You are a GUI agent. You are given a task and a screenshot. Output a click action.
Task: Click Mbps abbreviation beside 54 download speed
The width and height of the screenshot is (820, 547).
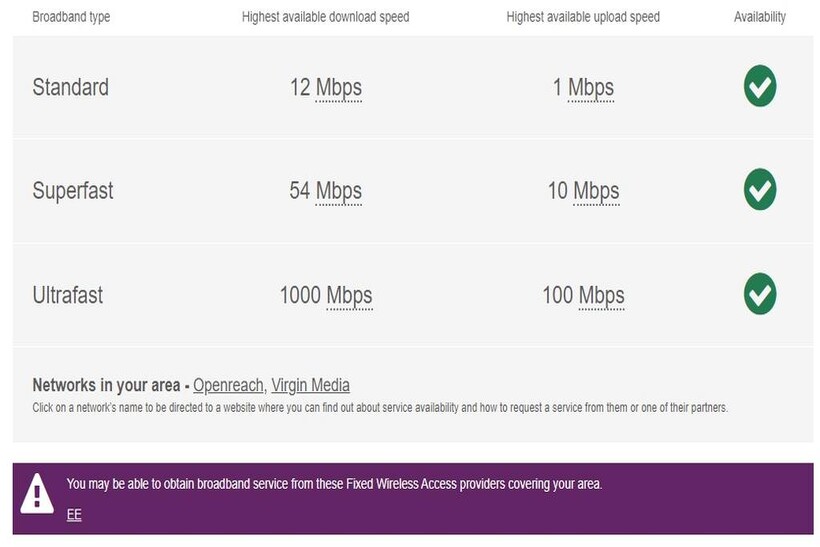339,190
